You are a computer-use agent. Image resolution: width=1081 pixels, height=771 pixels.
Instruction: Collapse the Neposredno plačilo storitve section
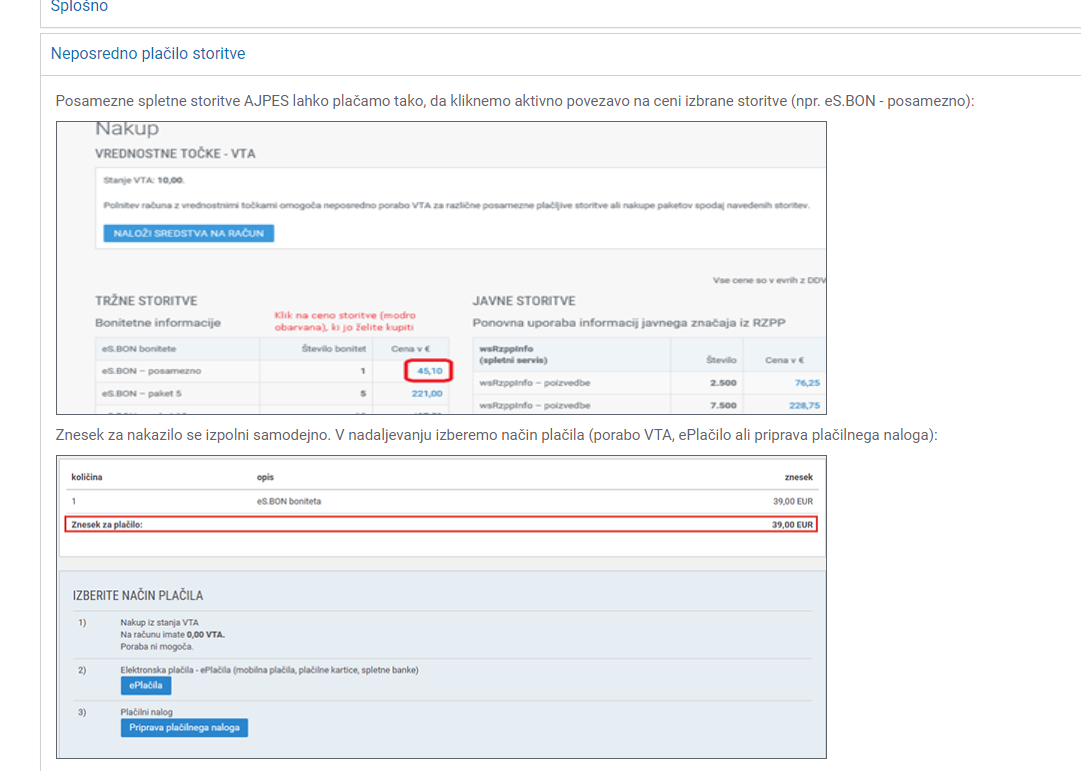[148, 54]
